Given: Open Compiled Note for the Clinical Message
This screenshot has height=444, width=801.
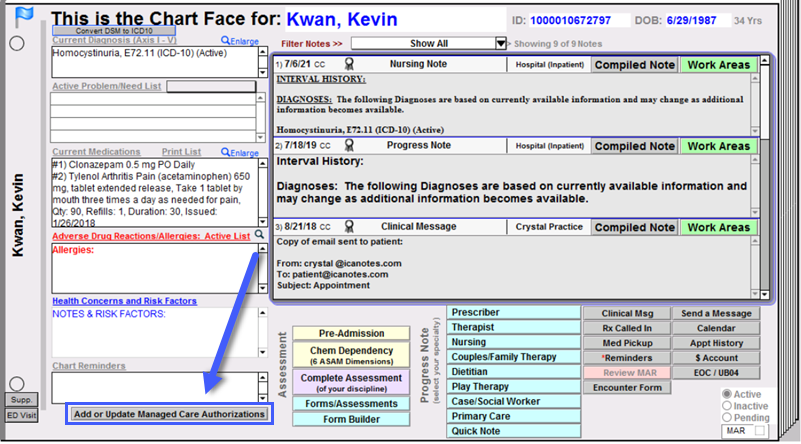Looking at the screenshot, I should [x=634, y=227].
